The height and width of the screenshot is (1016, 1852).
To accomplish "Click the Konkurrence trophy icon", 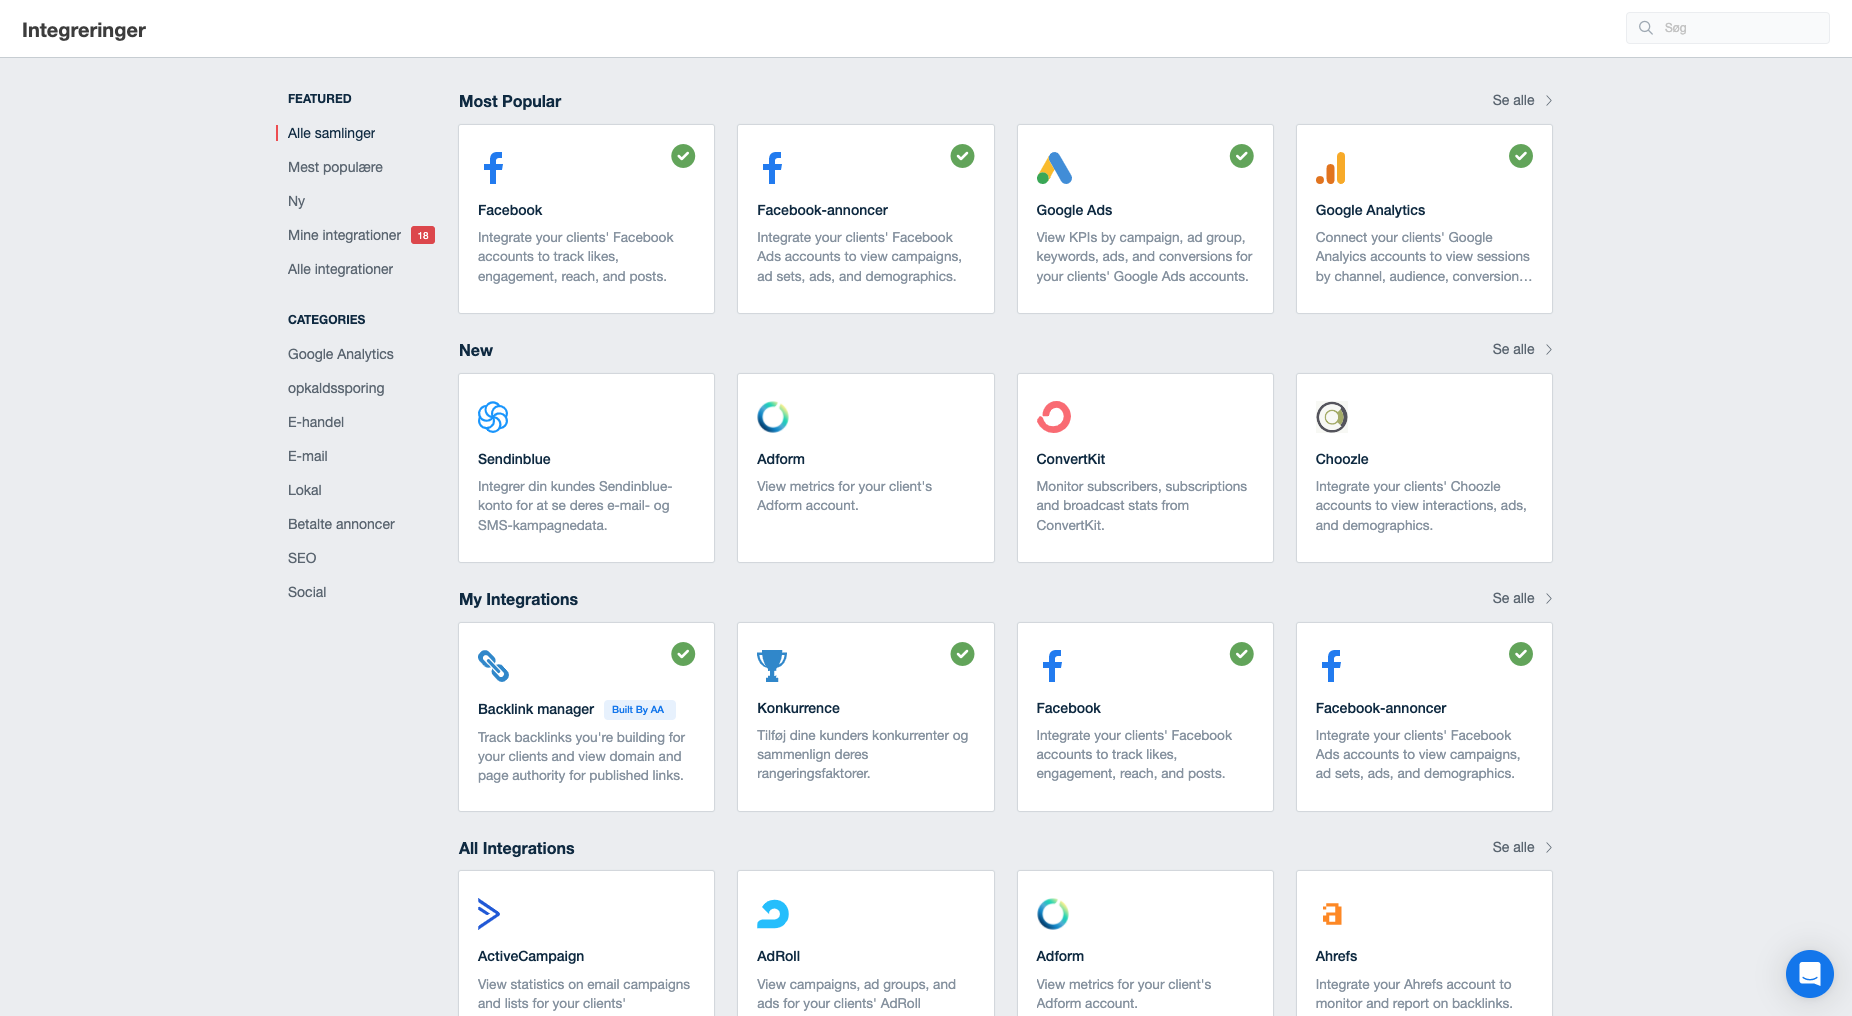I will click(x=772, y=666).
